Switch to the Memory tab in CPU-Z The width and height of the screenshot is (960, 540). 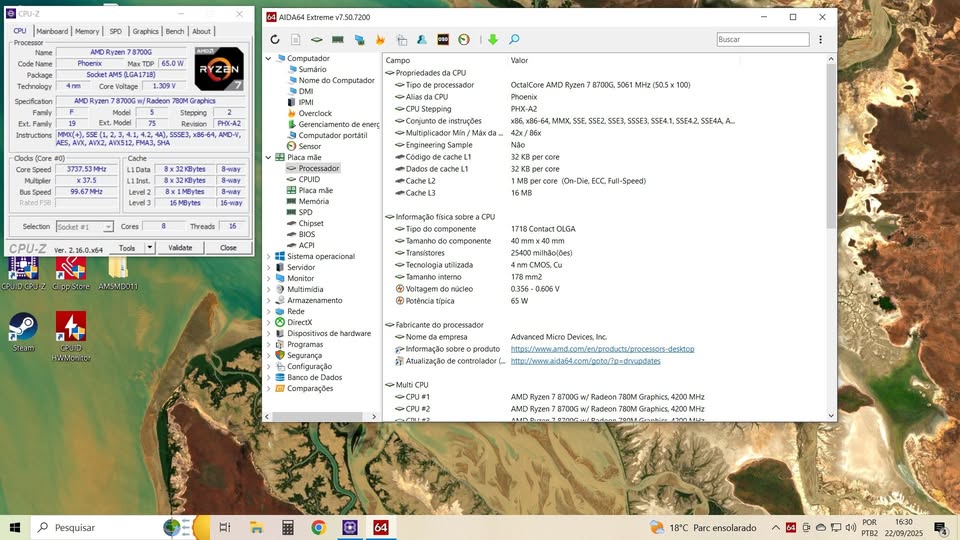coord(87,31)
